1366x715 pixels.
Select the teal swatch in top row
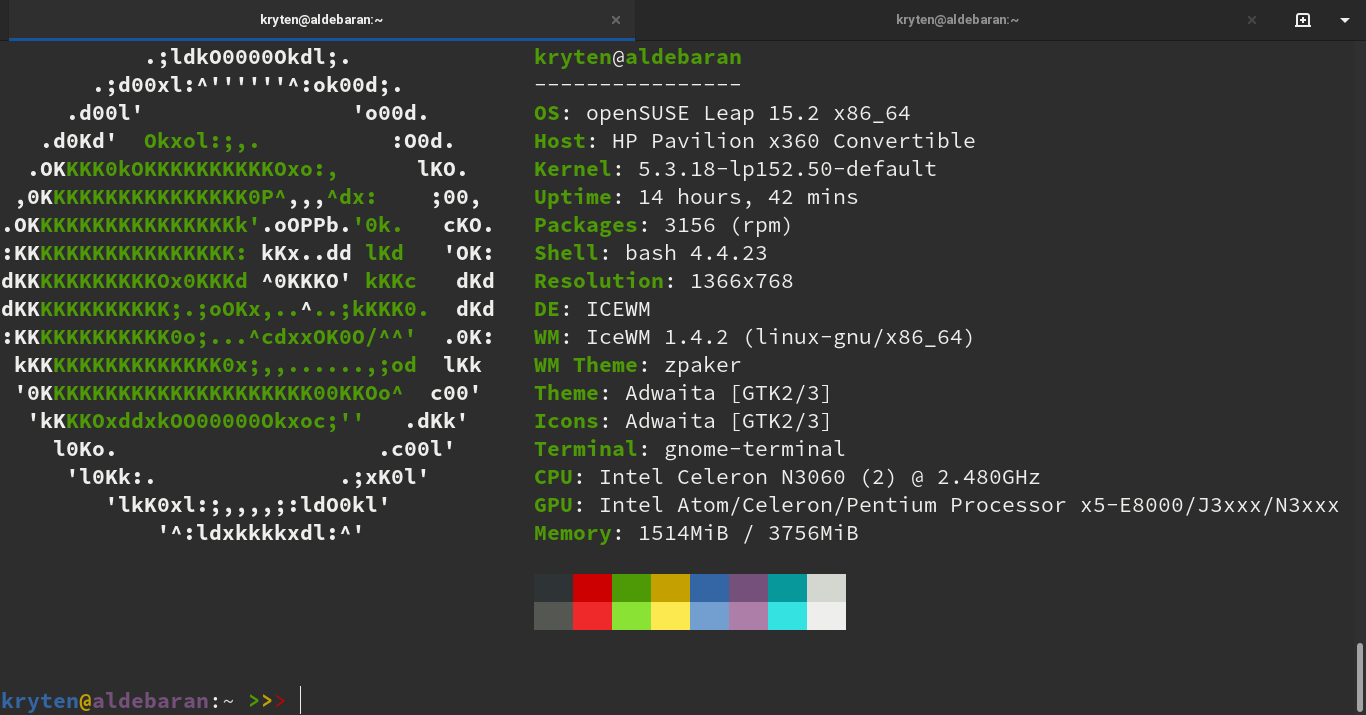coord(787,588)
